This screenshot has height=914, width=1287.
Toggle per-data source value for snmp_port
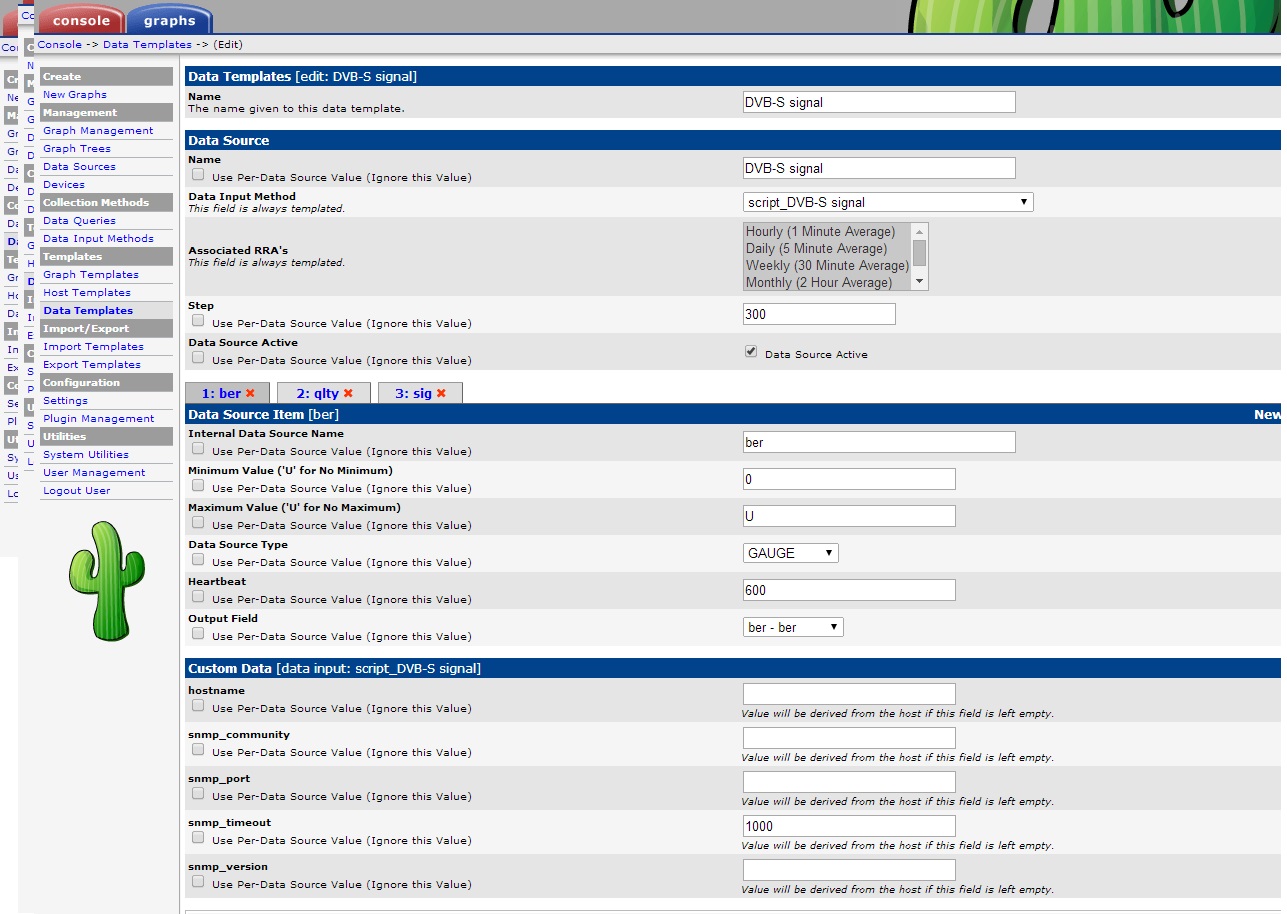[x=198, y=794]
